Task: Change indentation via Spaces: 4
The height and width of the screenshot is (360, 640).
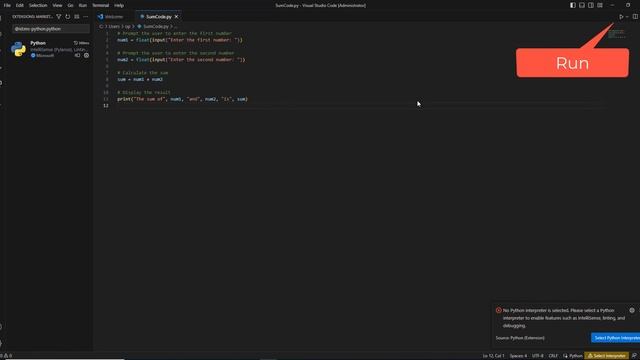Action: 518,356
